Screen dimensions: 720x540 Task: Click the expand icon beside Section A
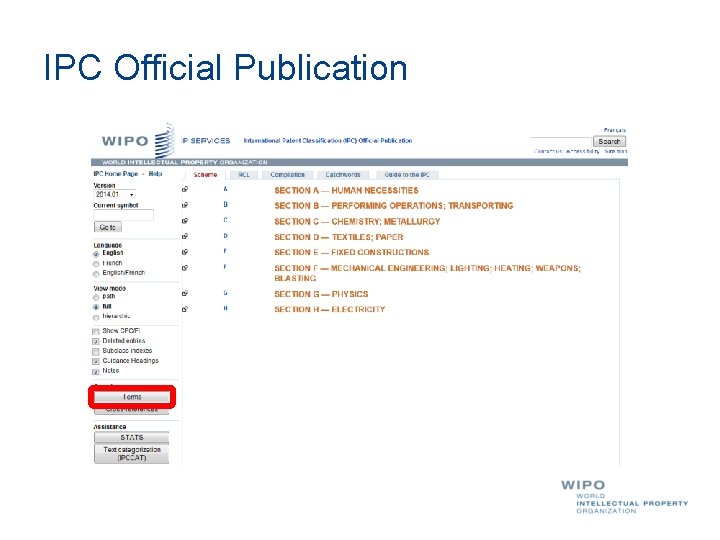click(x=185, y=189)
